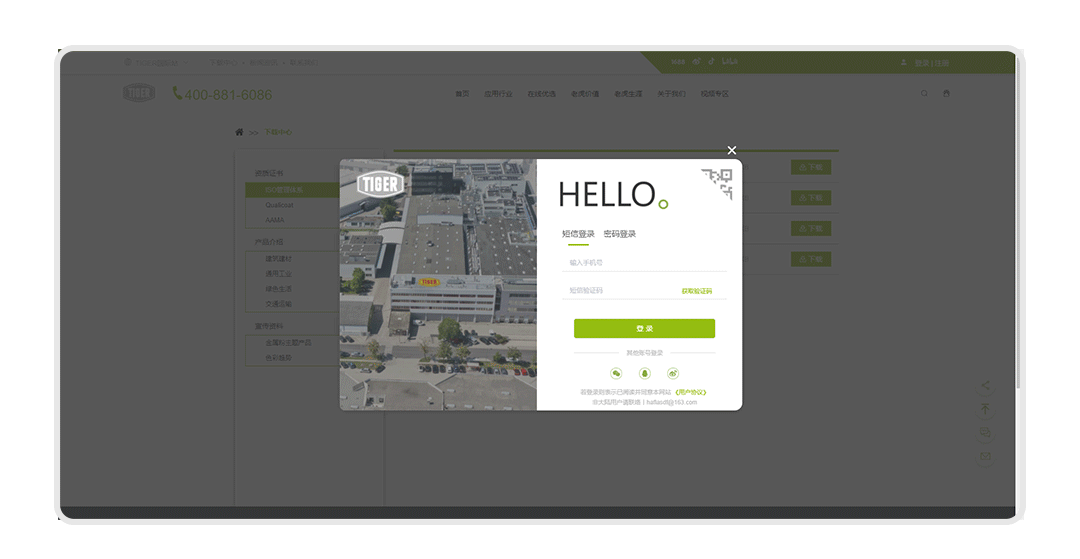Click the green 登录 button

(644, 328)
